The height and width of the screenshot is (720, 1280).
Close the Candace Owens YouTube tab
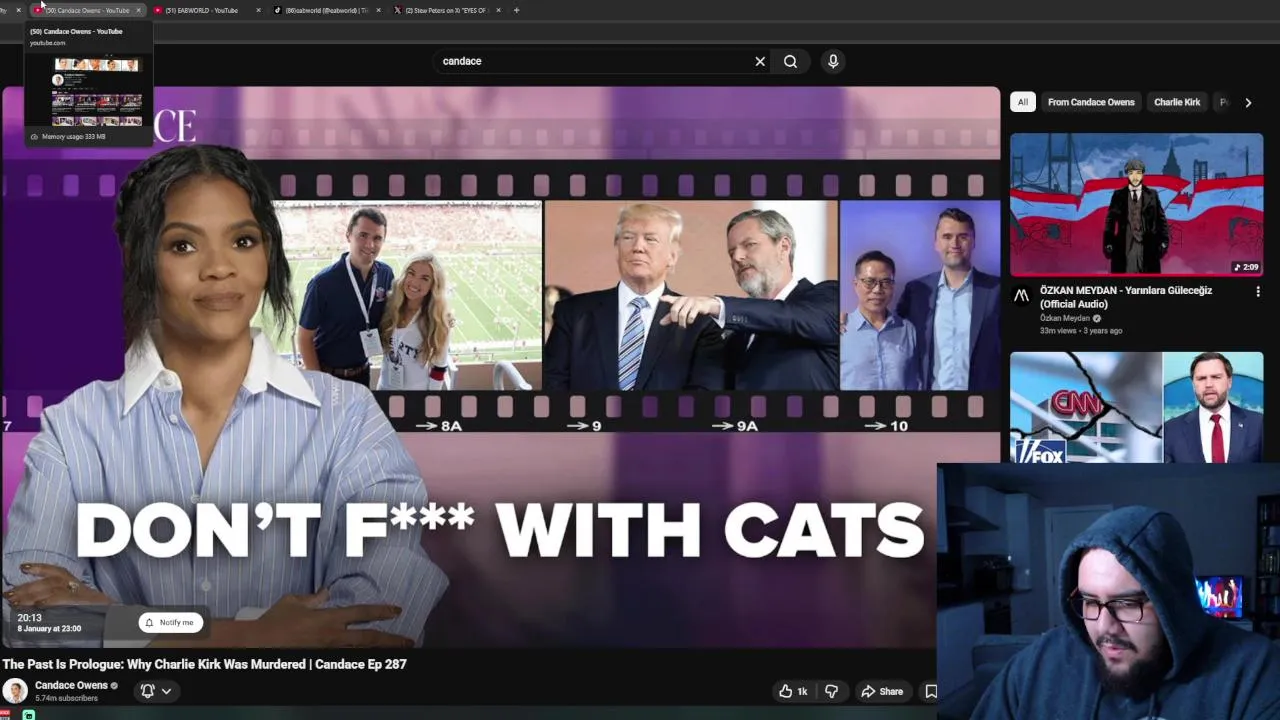point(138,10)
